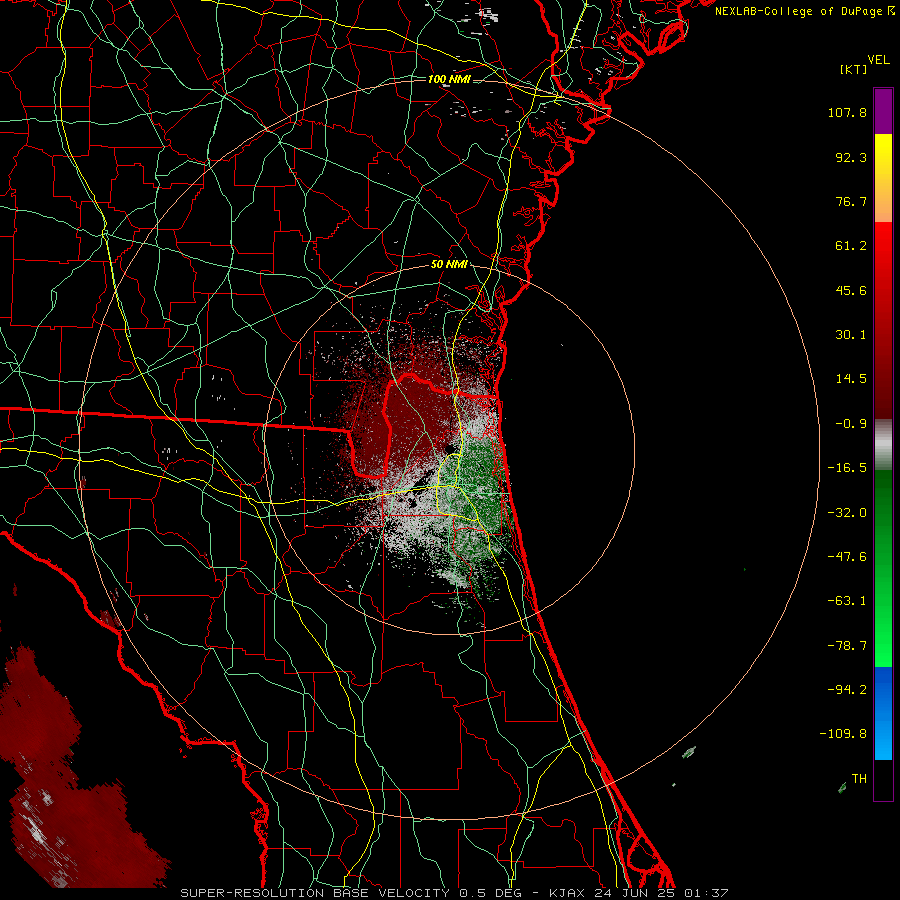Click the yellow-orange segment of the color bar
Image resolution: width=900 pixels, height=900 pixels.
pos(883,178)
